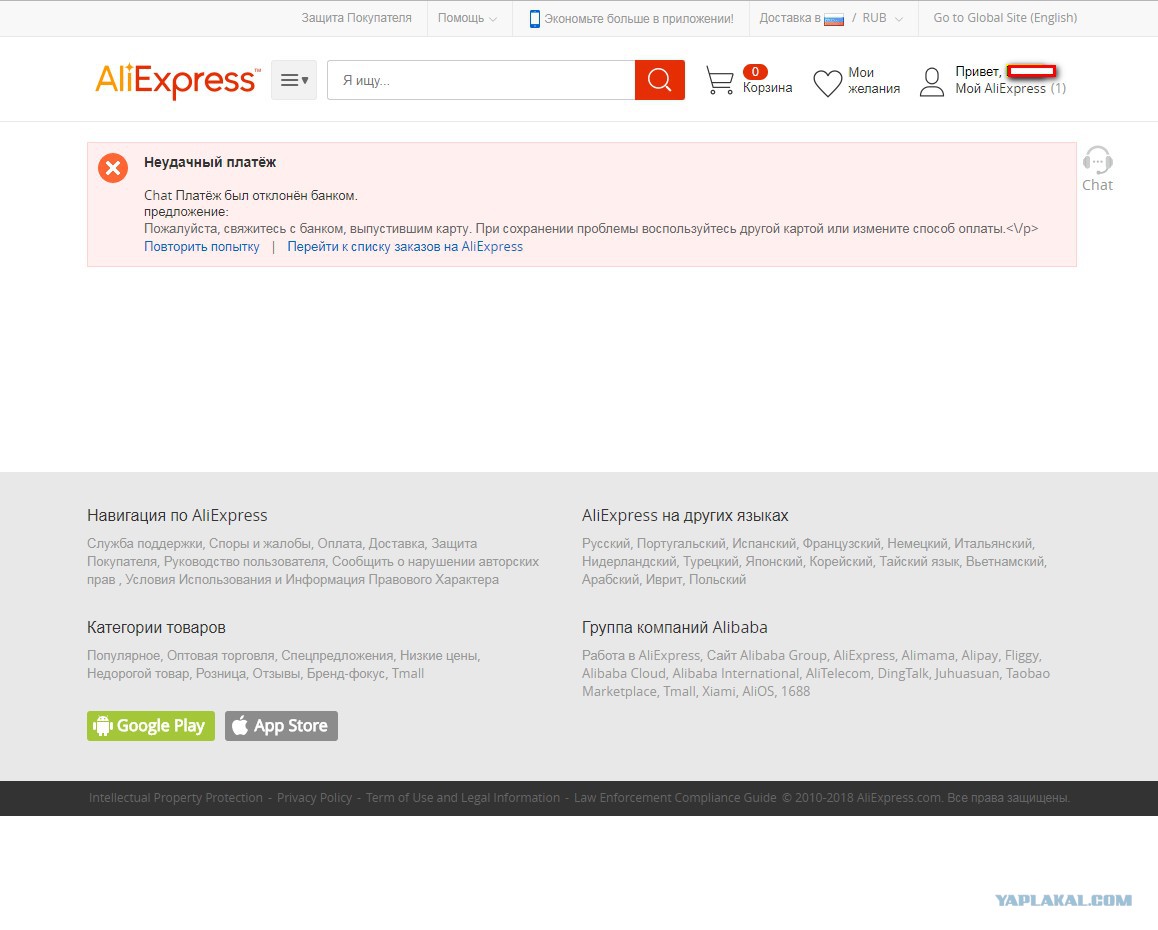Click 'Спецпредложения' category link

(x=338, y=656)
